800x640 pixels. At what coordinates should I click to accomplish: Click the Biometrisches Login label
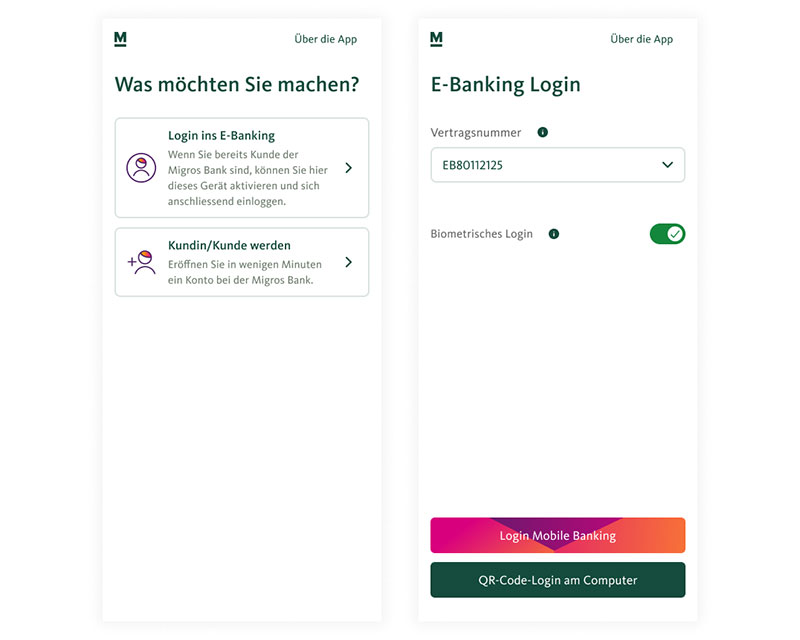click(481, 234)
